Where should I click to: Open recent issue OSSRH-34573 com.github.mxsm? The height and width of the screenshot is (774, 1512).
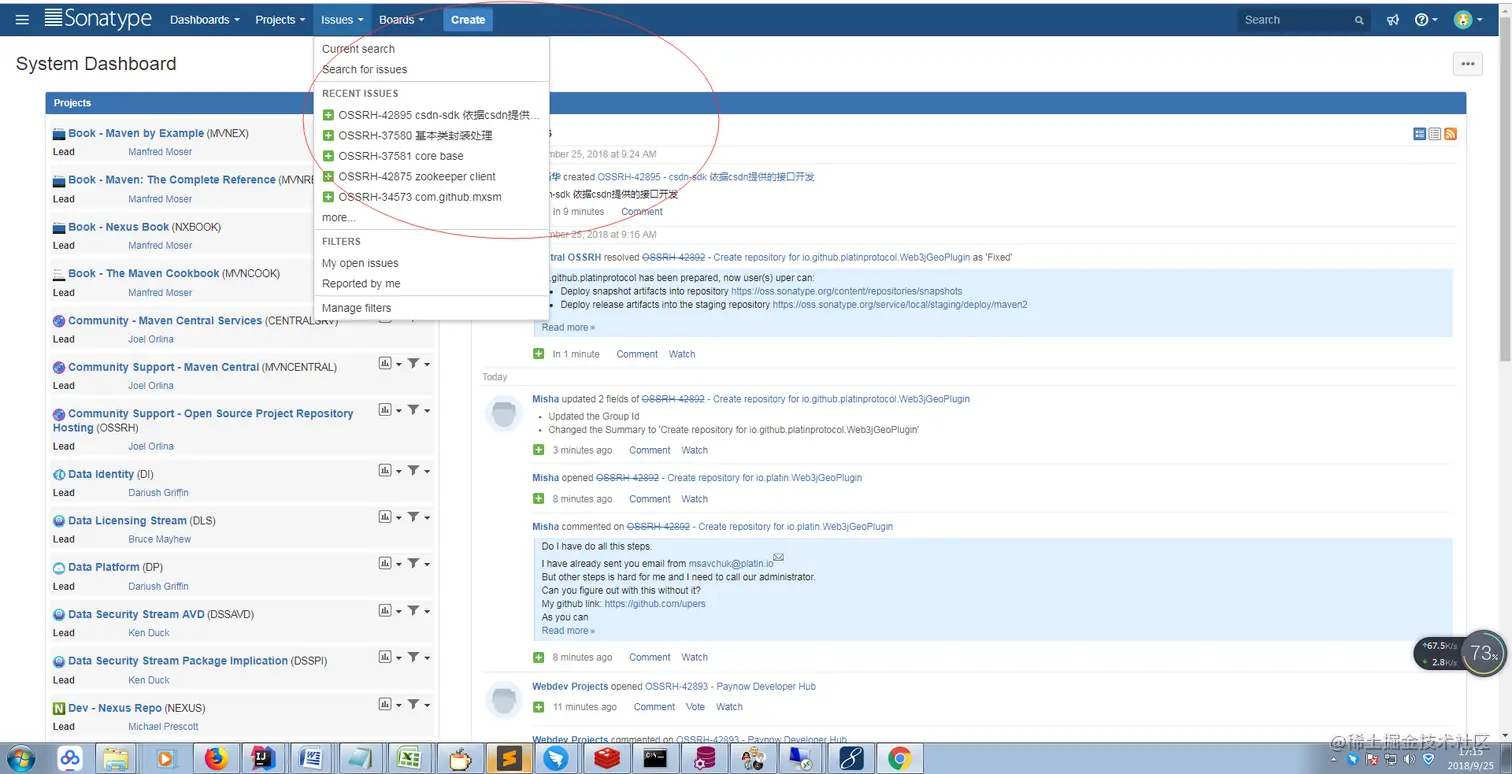click(431, 197)
